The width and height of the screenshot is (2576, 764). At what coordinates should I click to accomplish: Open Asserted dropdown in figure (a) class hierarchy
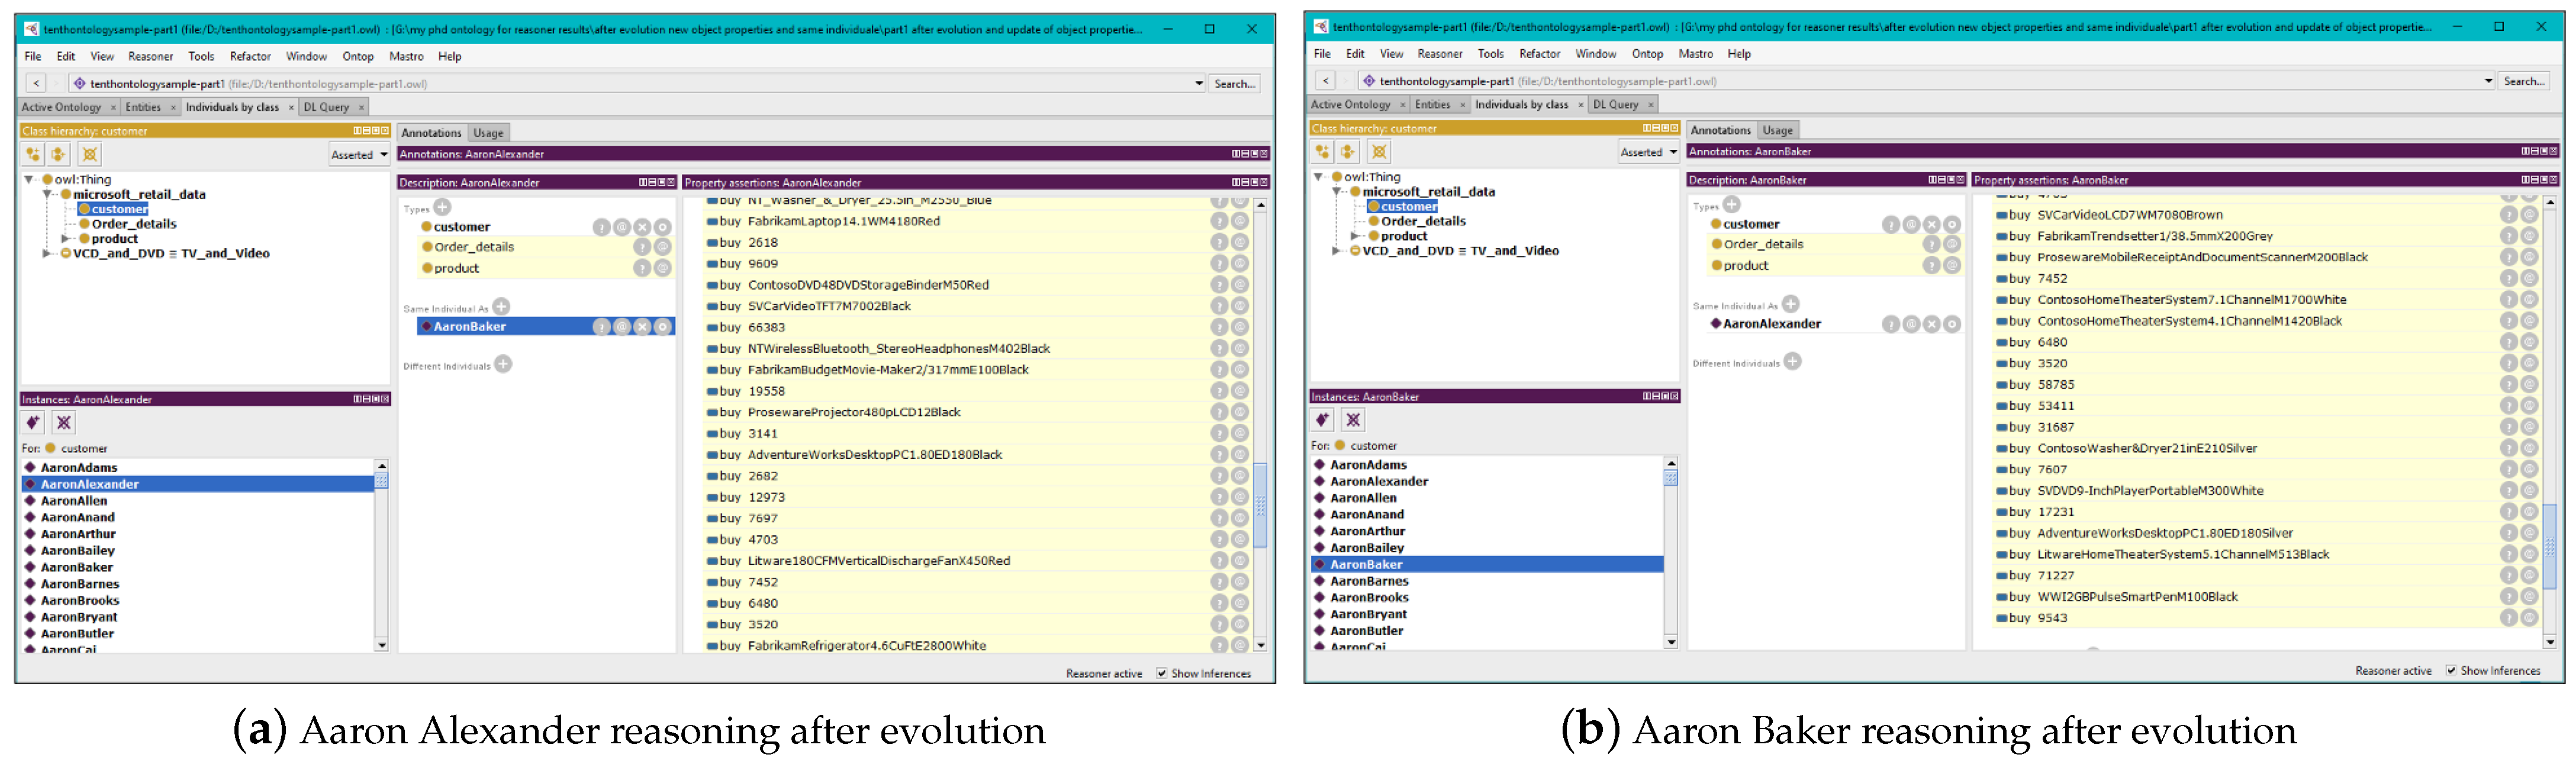pyautogui.click(x=359, y=155)
